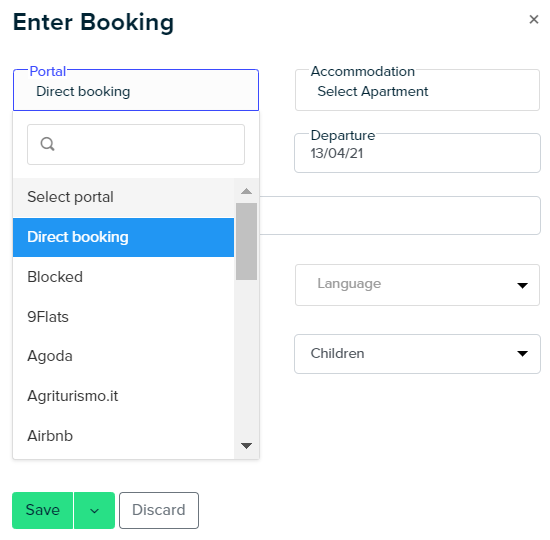Click the Discard button
The width and height of the screenshot is (550, 540).
pyautogui.click(x=159, y=511)
